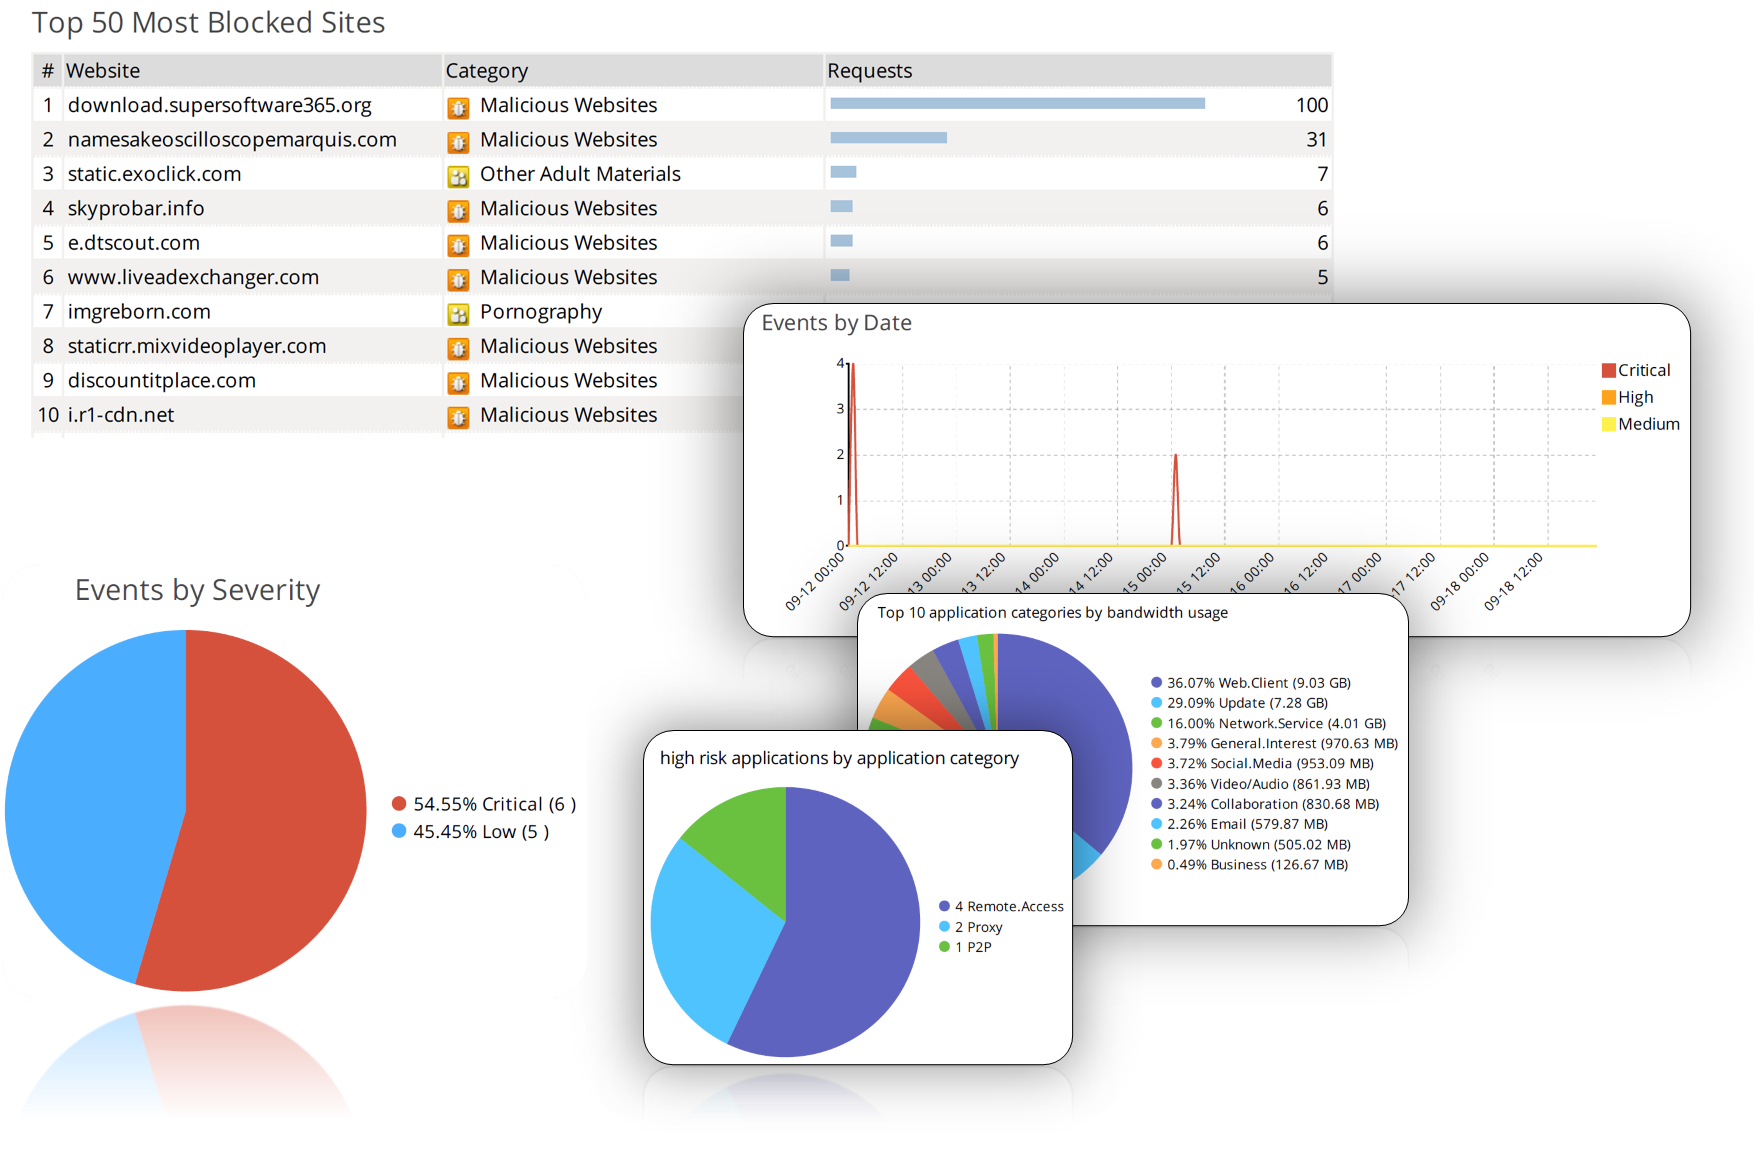
Task: Click 54.55% Critical legend entry
Action: [x=484, y=804]
